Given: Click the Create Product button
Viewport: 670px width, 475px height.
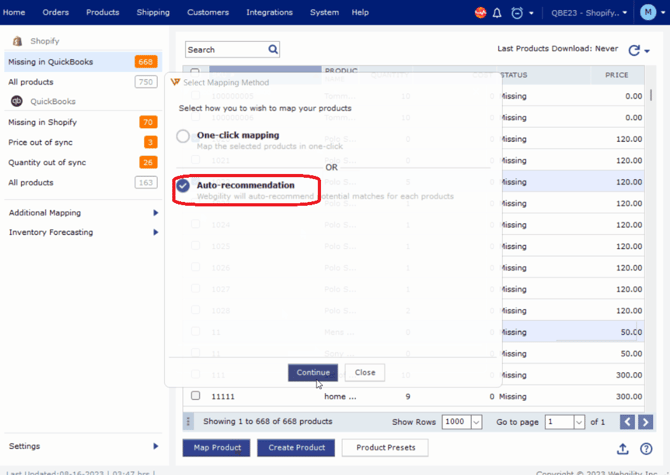Looking at the screenshot, I should click(296, 447).
